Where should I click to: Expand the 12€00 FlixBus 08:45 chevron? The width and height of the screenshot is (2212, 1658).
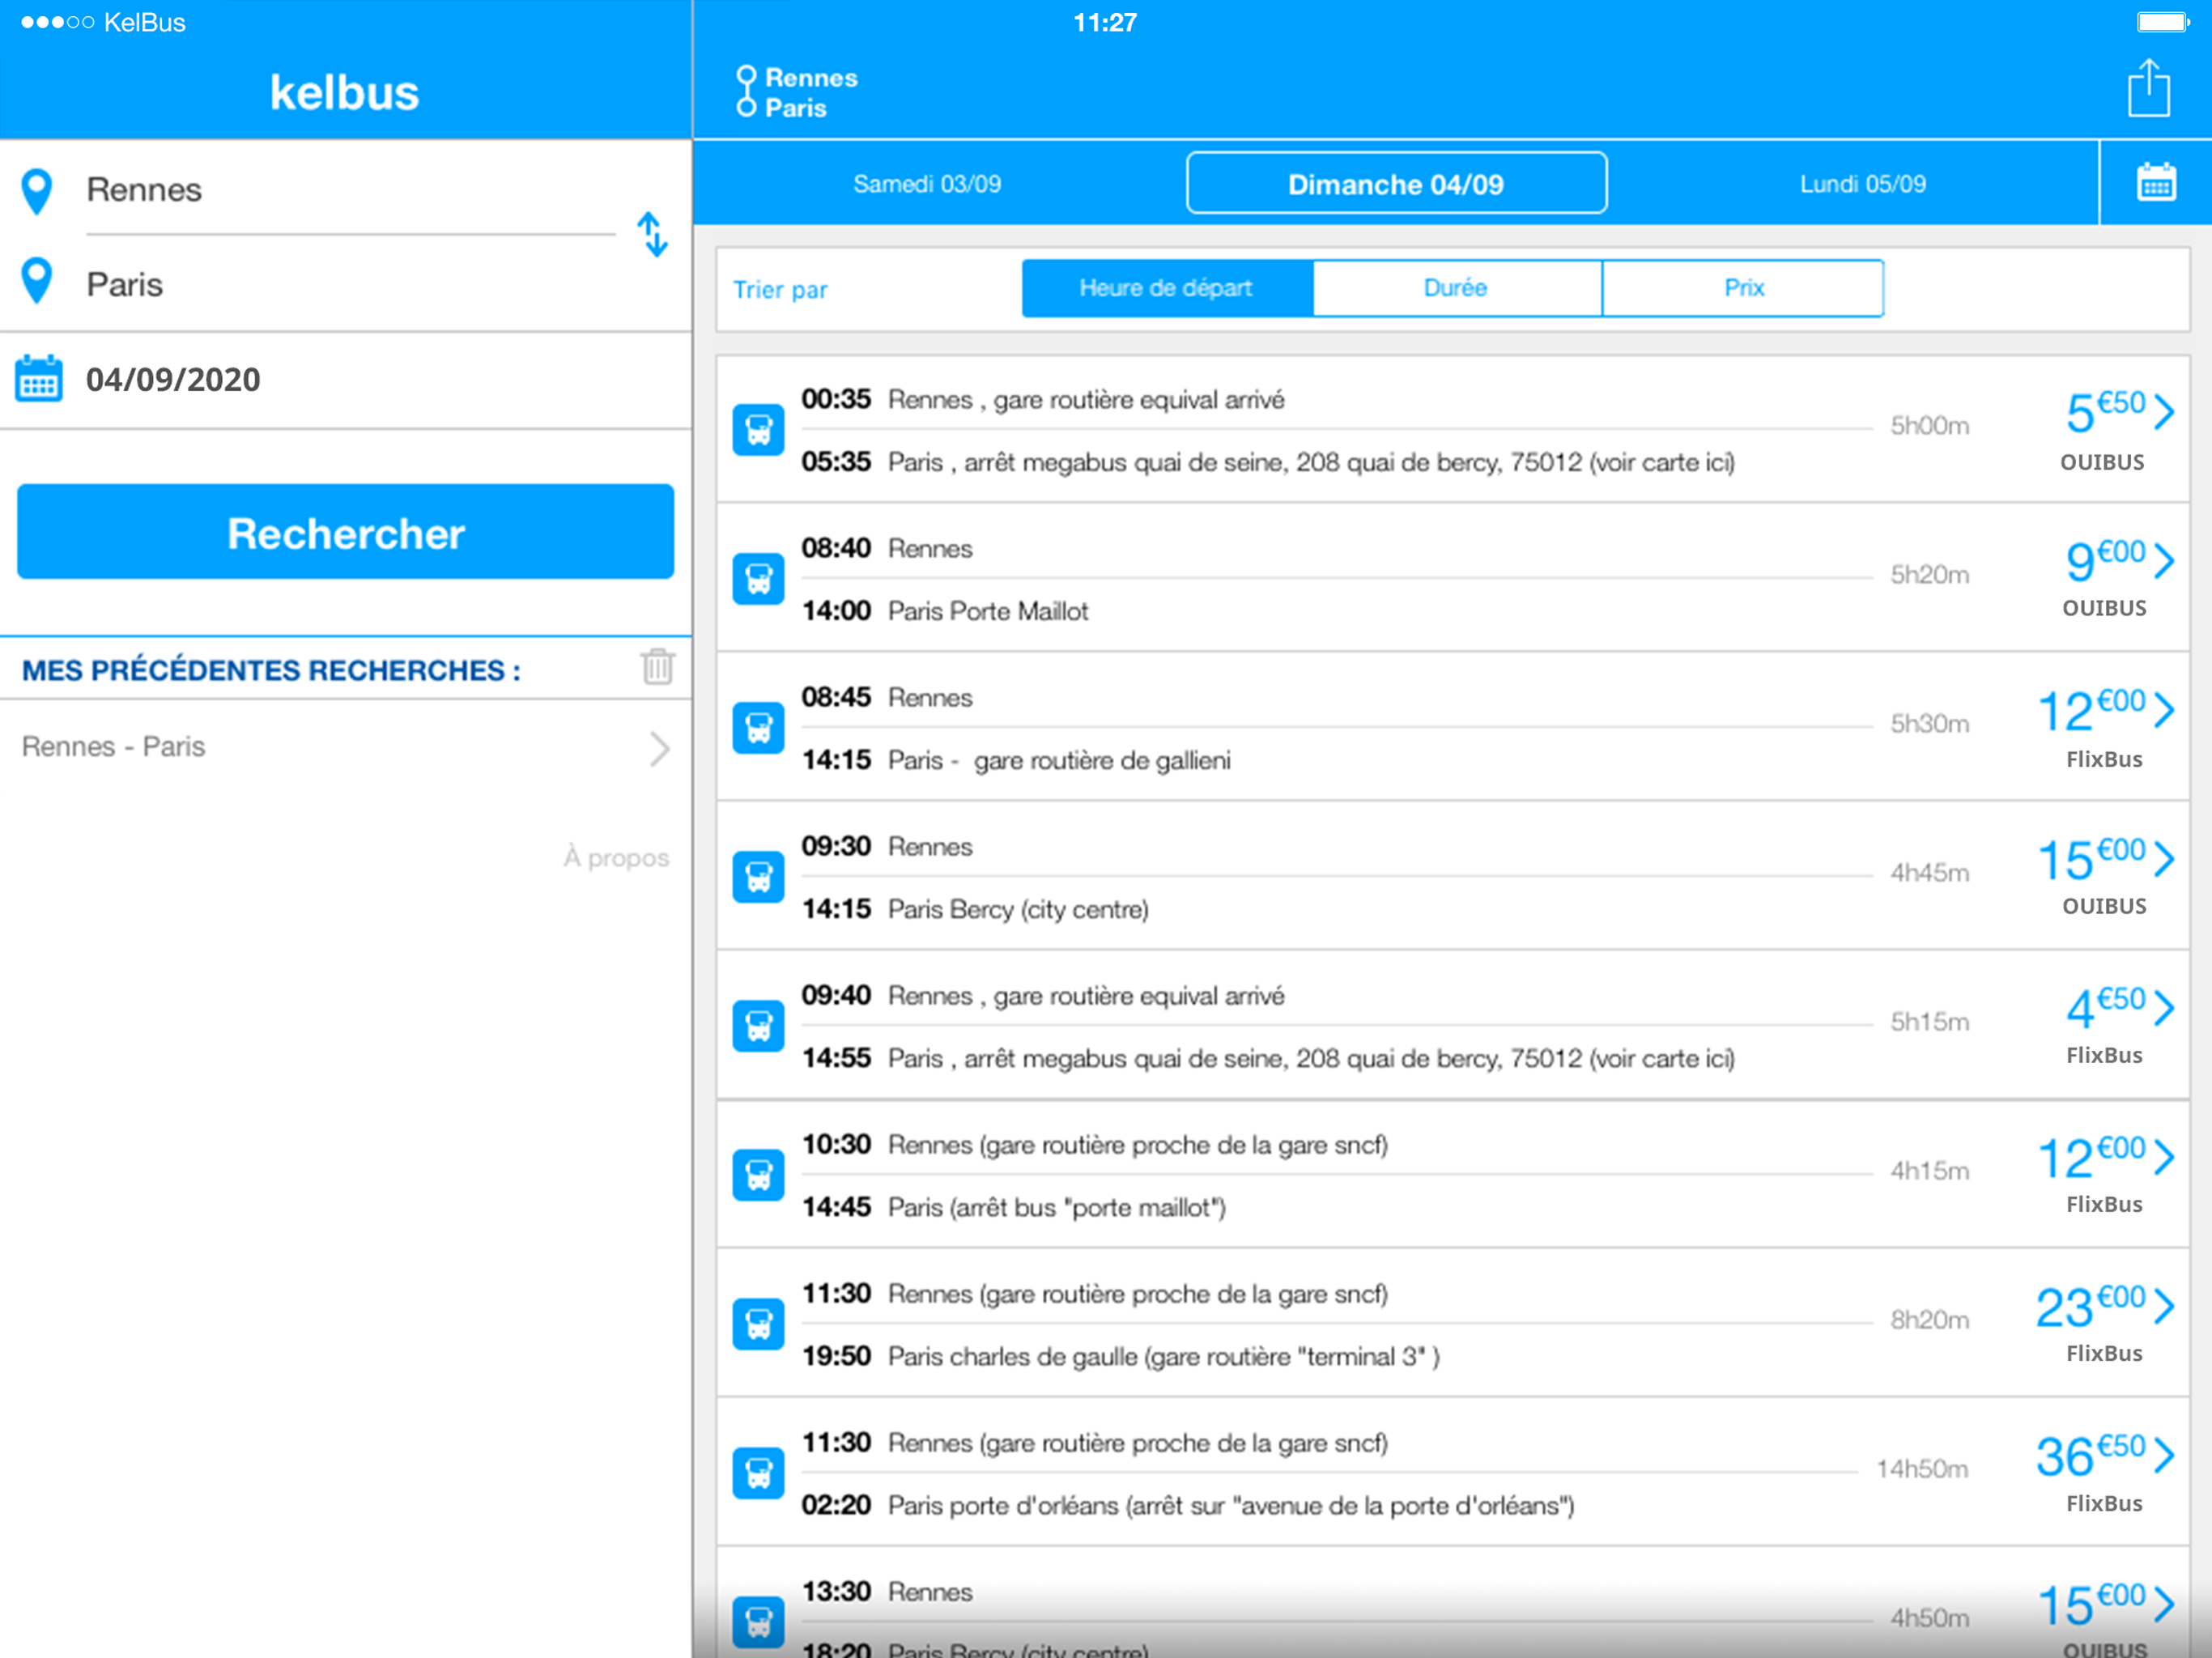tap(2164, 709)
